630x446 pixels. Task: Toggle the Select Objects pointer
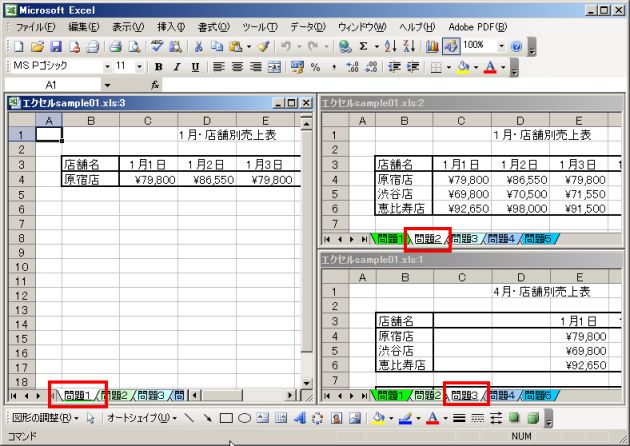91,418
